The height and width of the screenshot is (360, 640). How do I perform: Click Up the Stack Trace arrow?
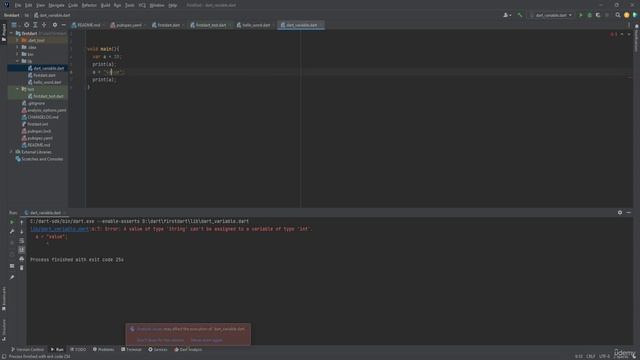[x=22, y=222]
